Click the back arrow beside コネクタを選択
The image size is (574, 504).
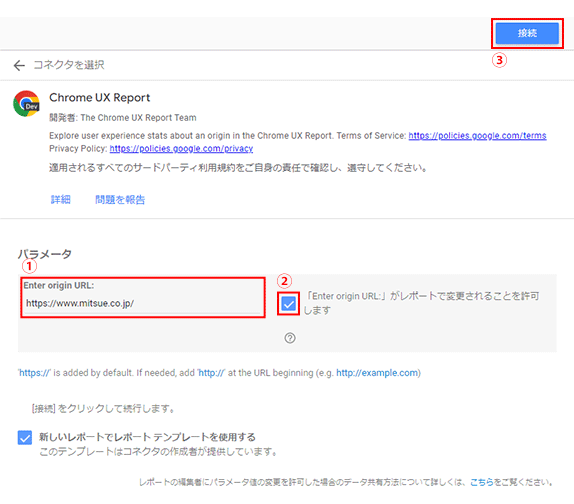point(19,66)
